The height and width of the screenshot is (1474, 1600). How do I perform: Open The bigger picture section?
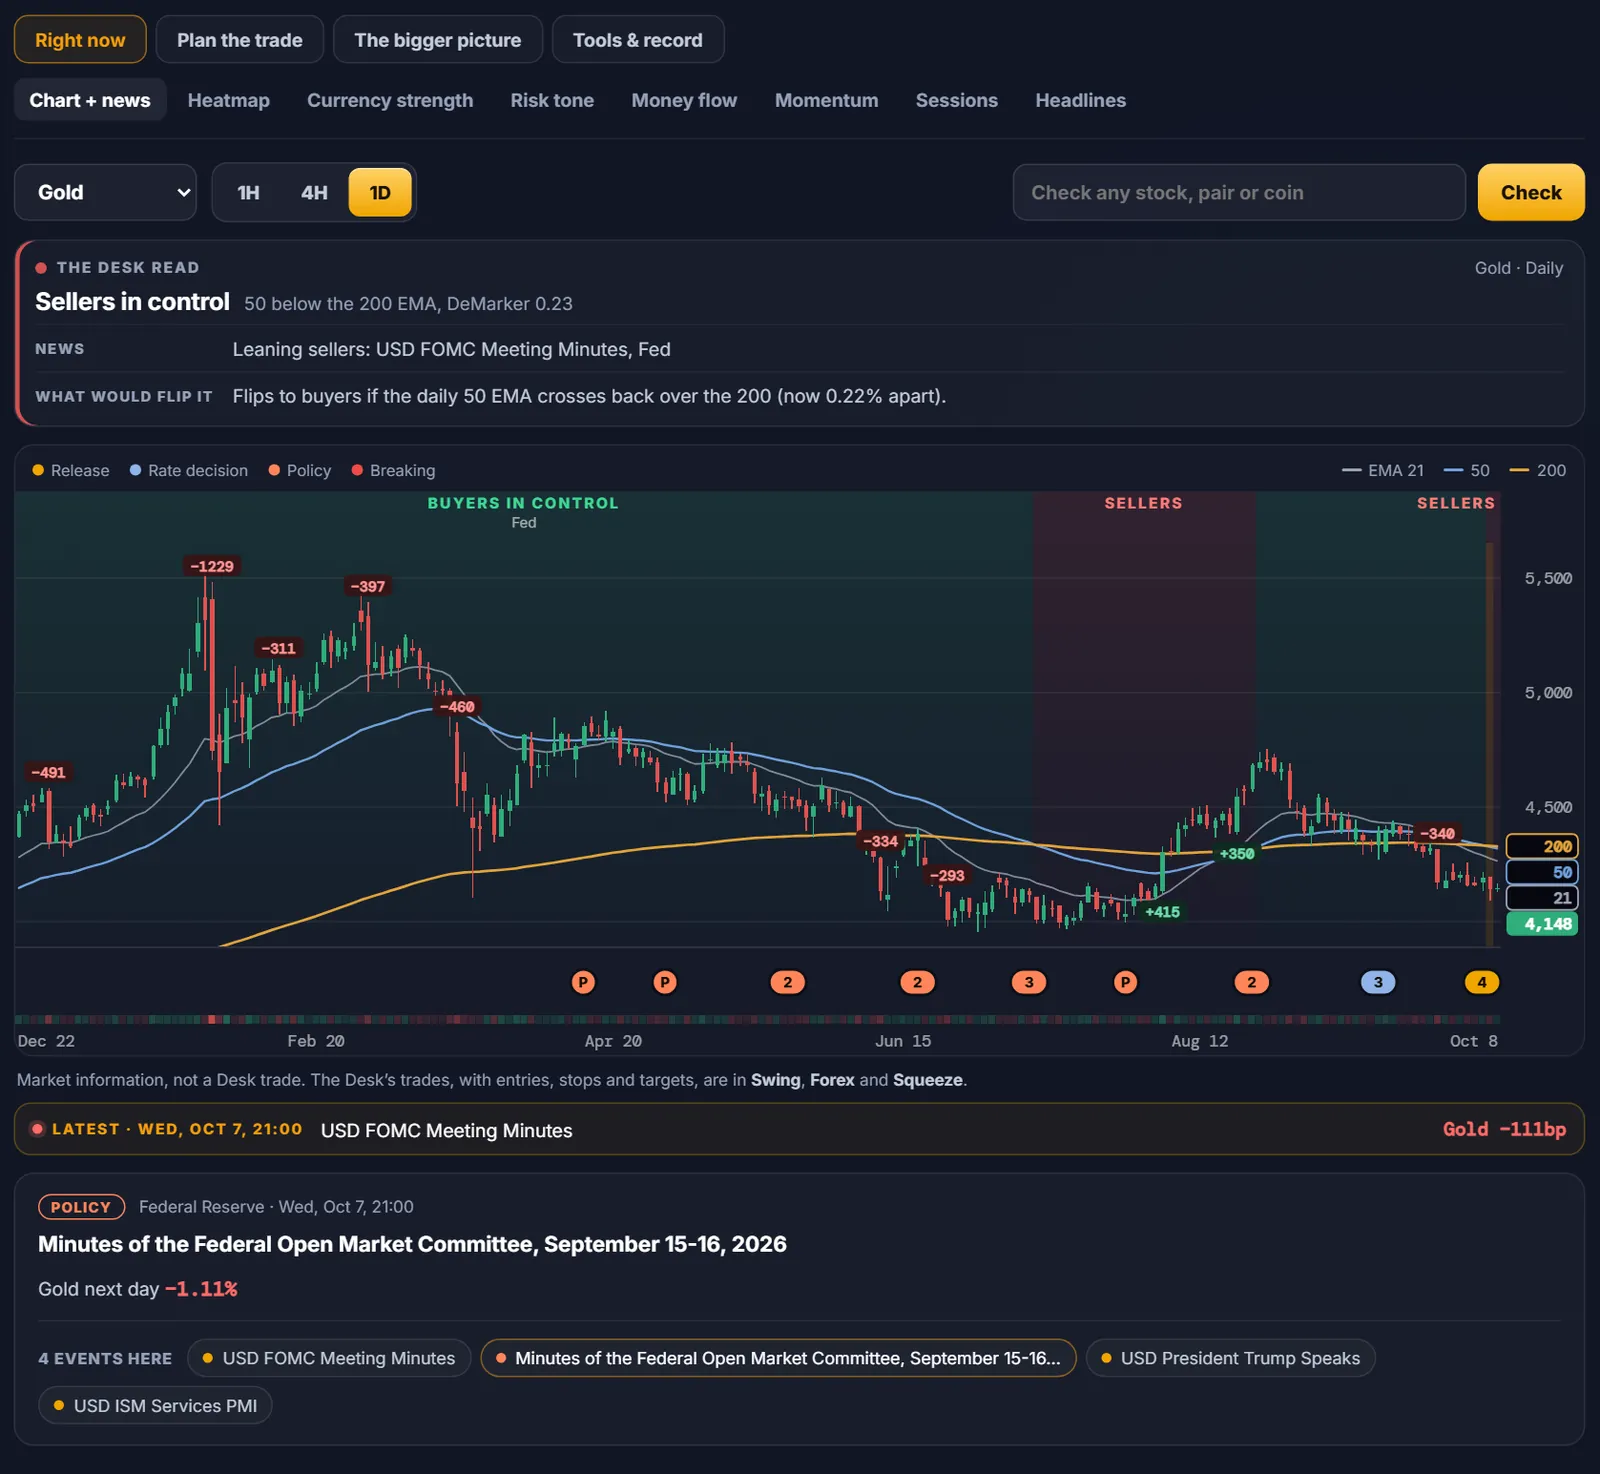point(437,40)
